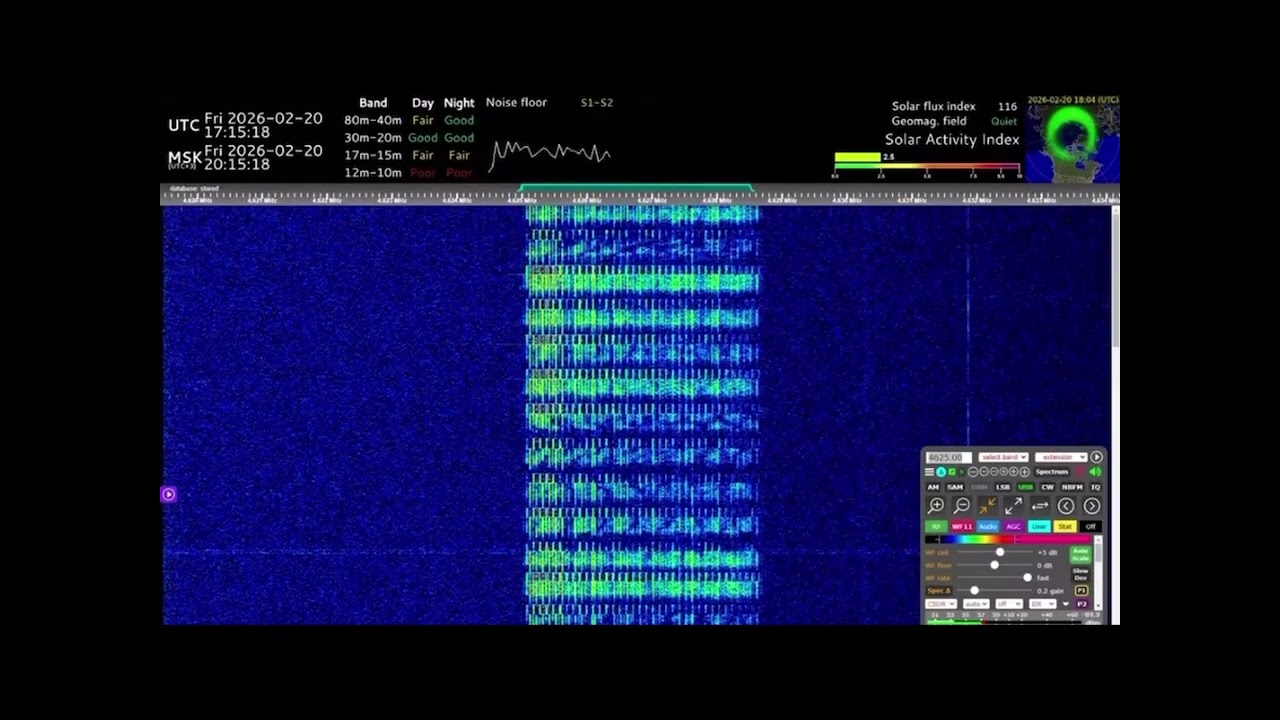
Task: Click the play button beside extension menu
Action: [1097, 457]
